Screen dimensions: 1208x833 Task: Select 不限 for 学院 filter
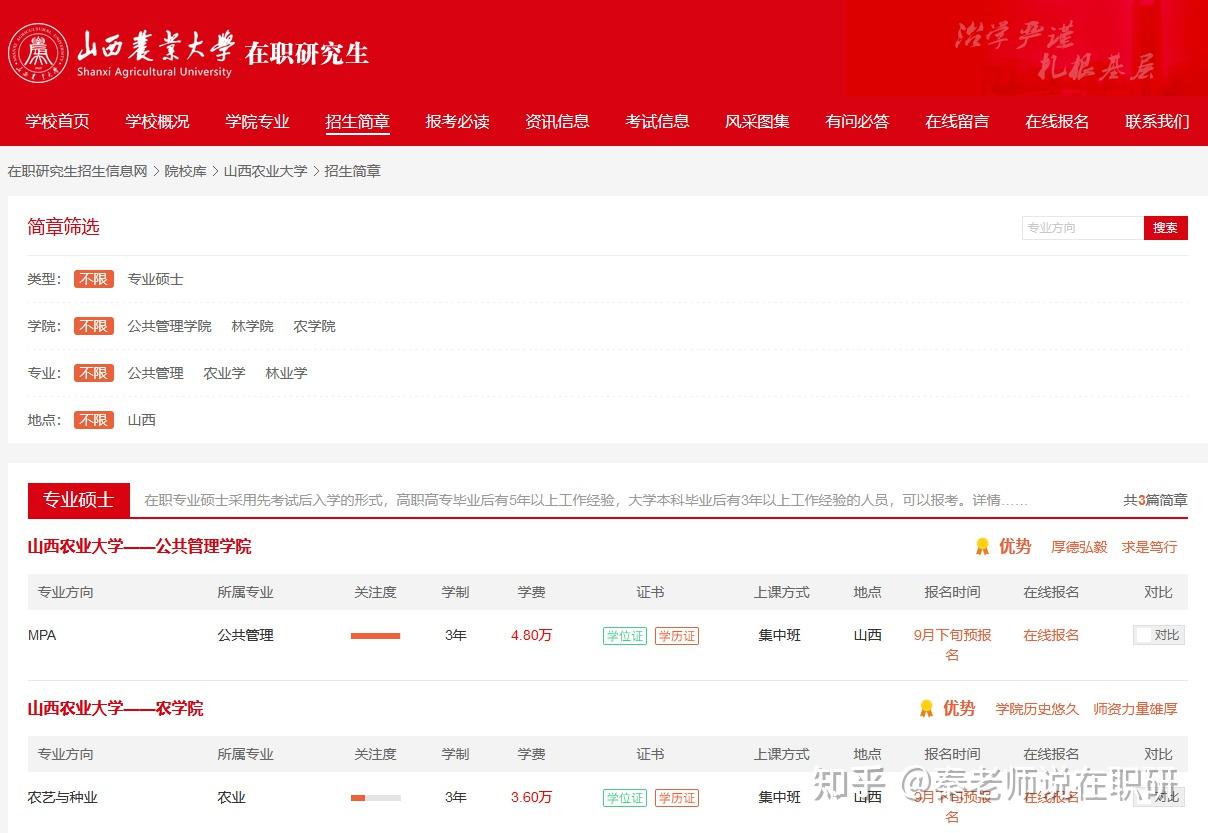(x=94, y=326)
